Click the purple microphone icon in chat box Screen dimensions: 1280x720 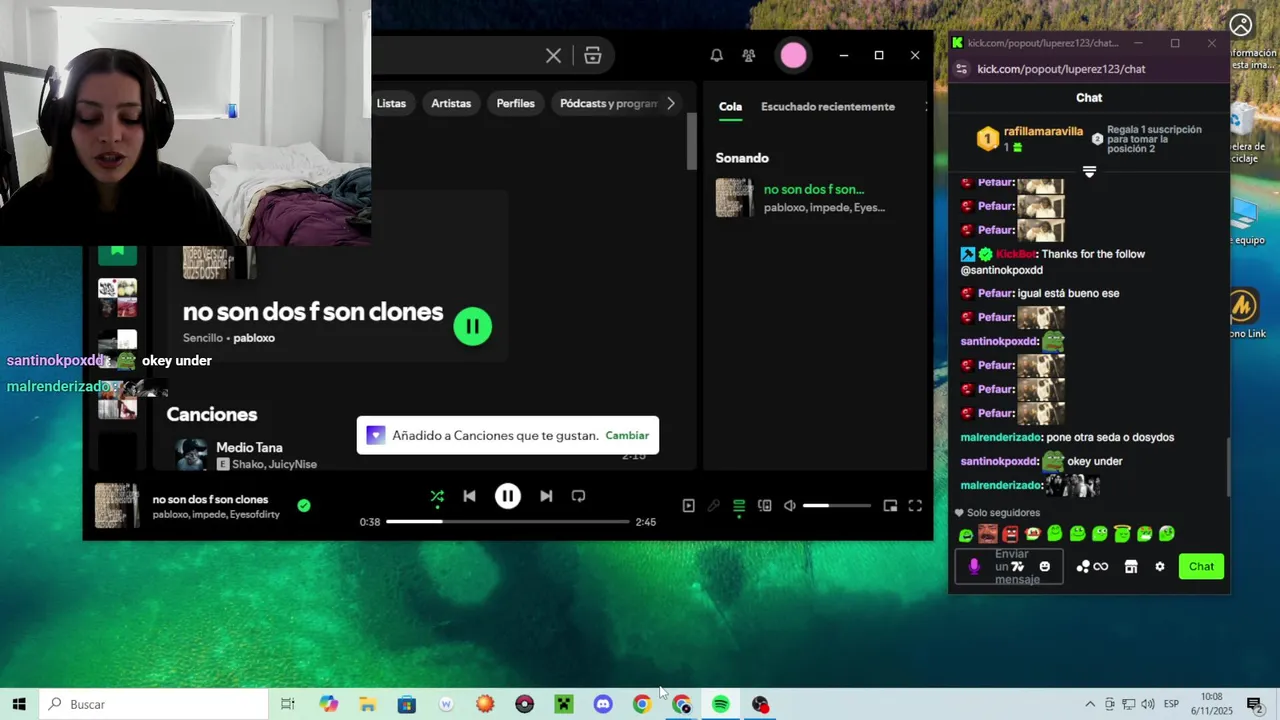(x=974, y=566)
